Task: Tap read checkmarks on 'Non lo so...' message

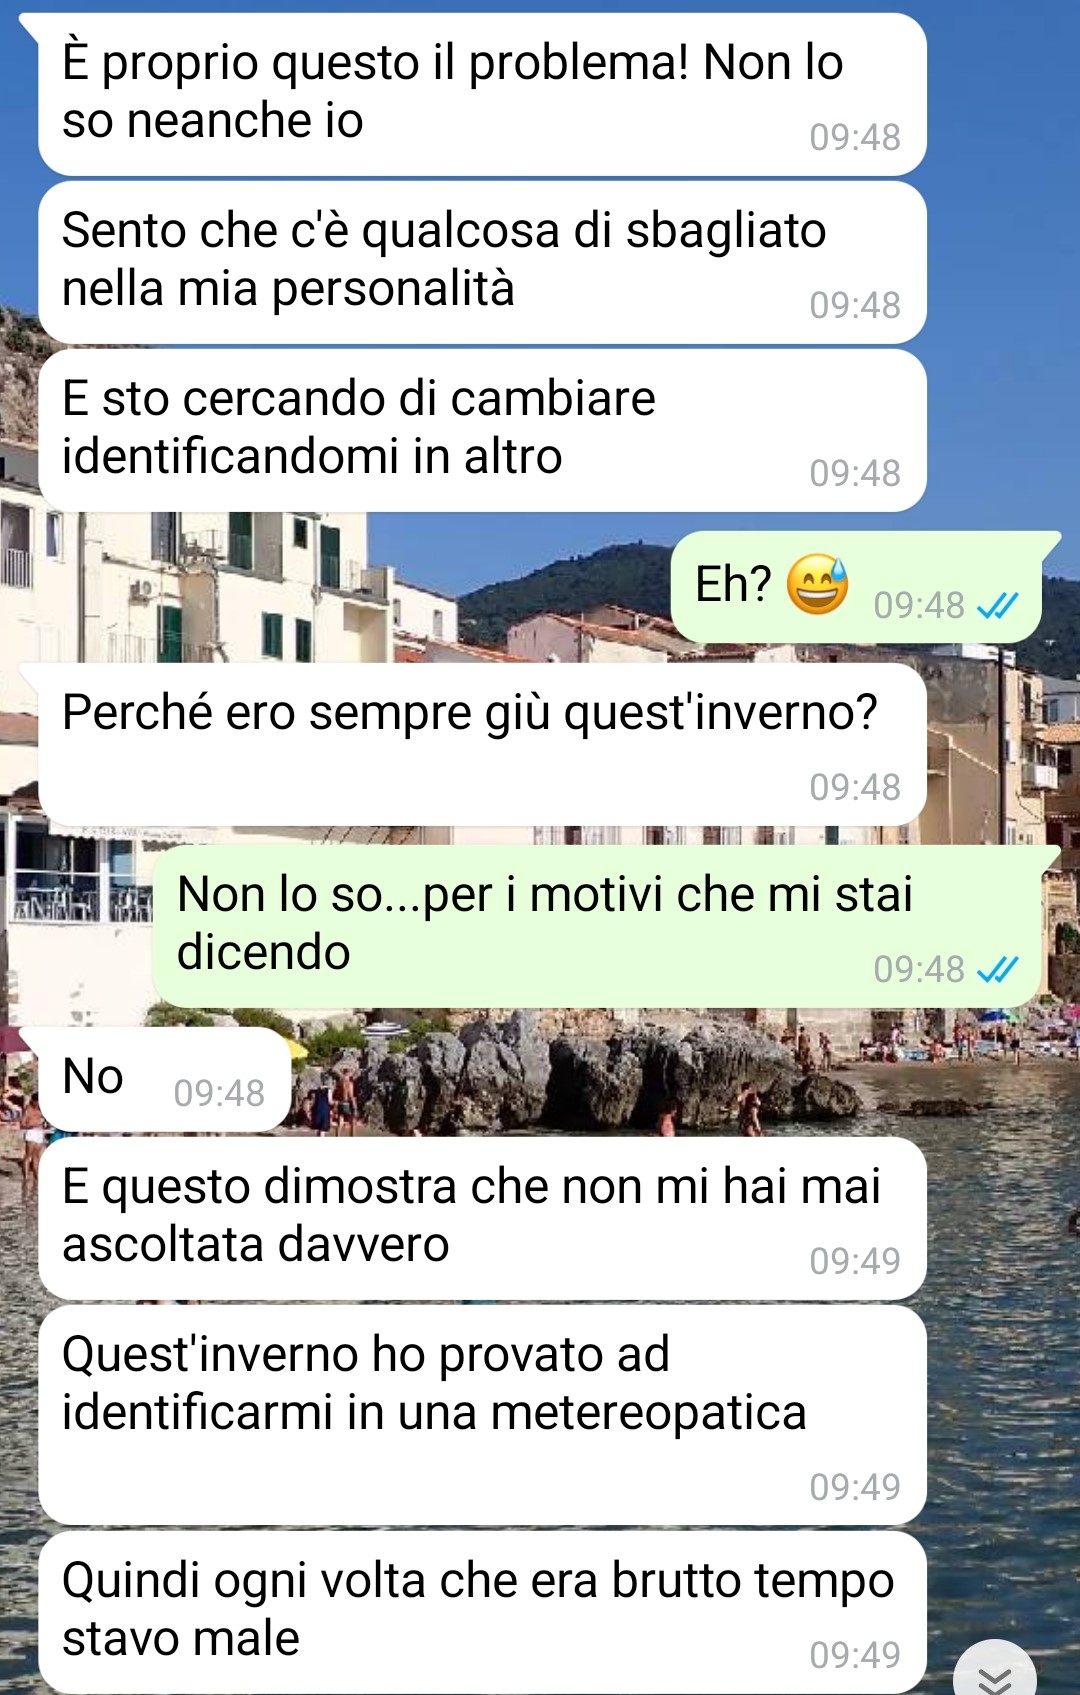Action: coord(997,969)
